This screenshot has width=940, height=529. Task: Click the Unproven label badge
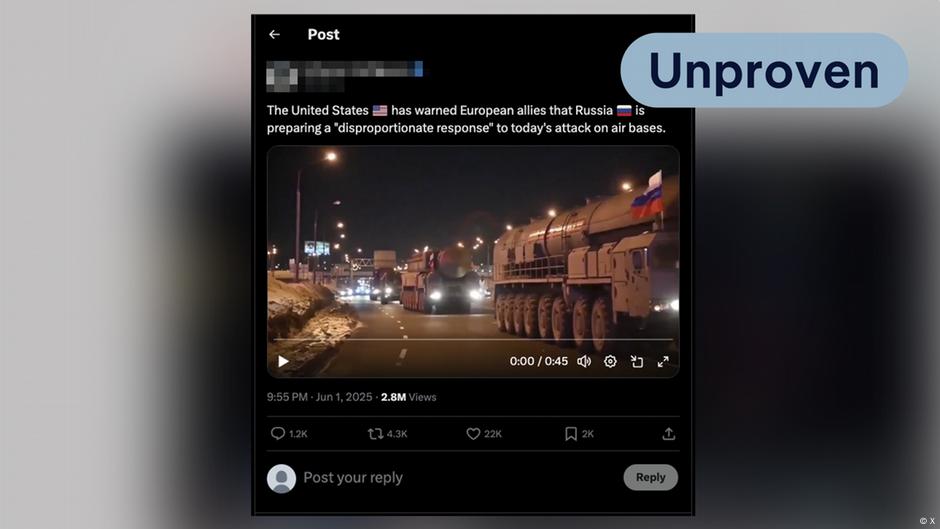pyautogui.click(x=764, y=70)
